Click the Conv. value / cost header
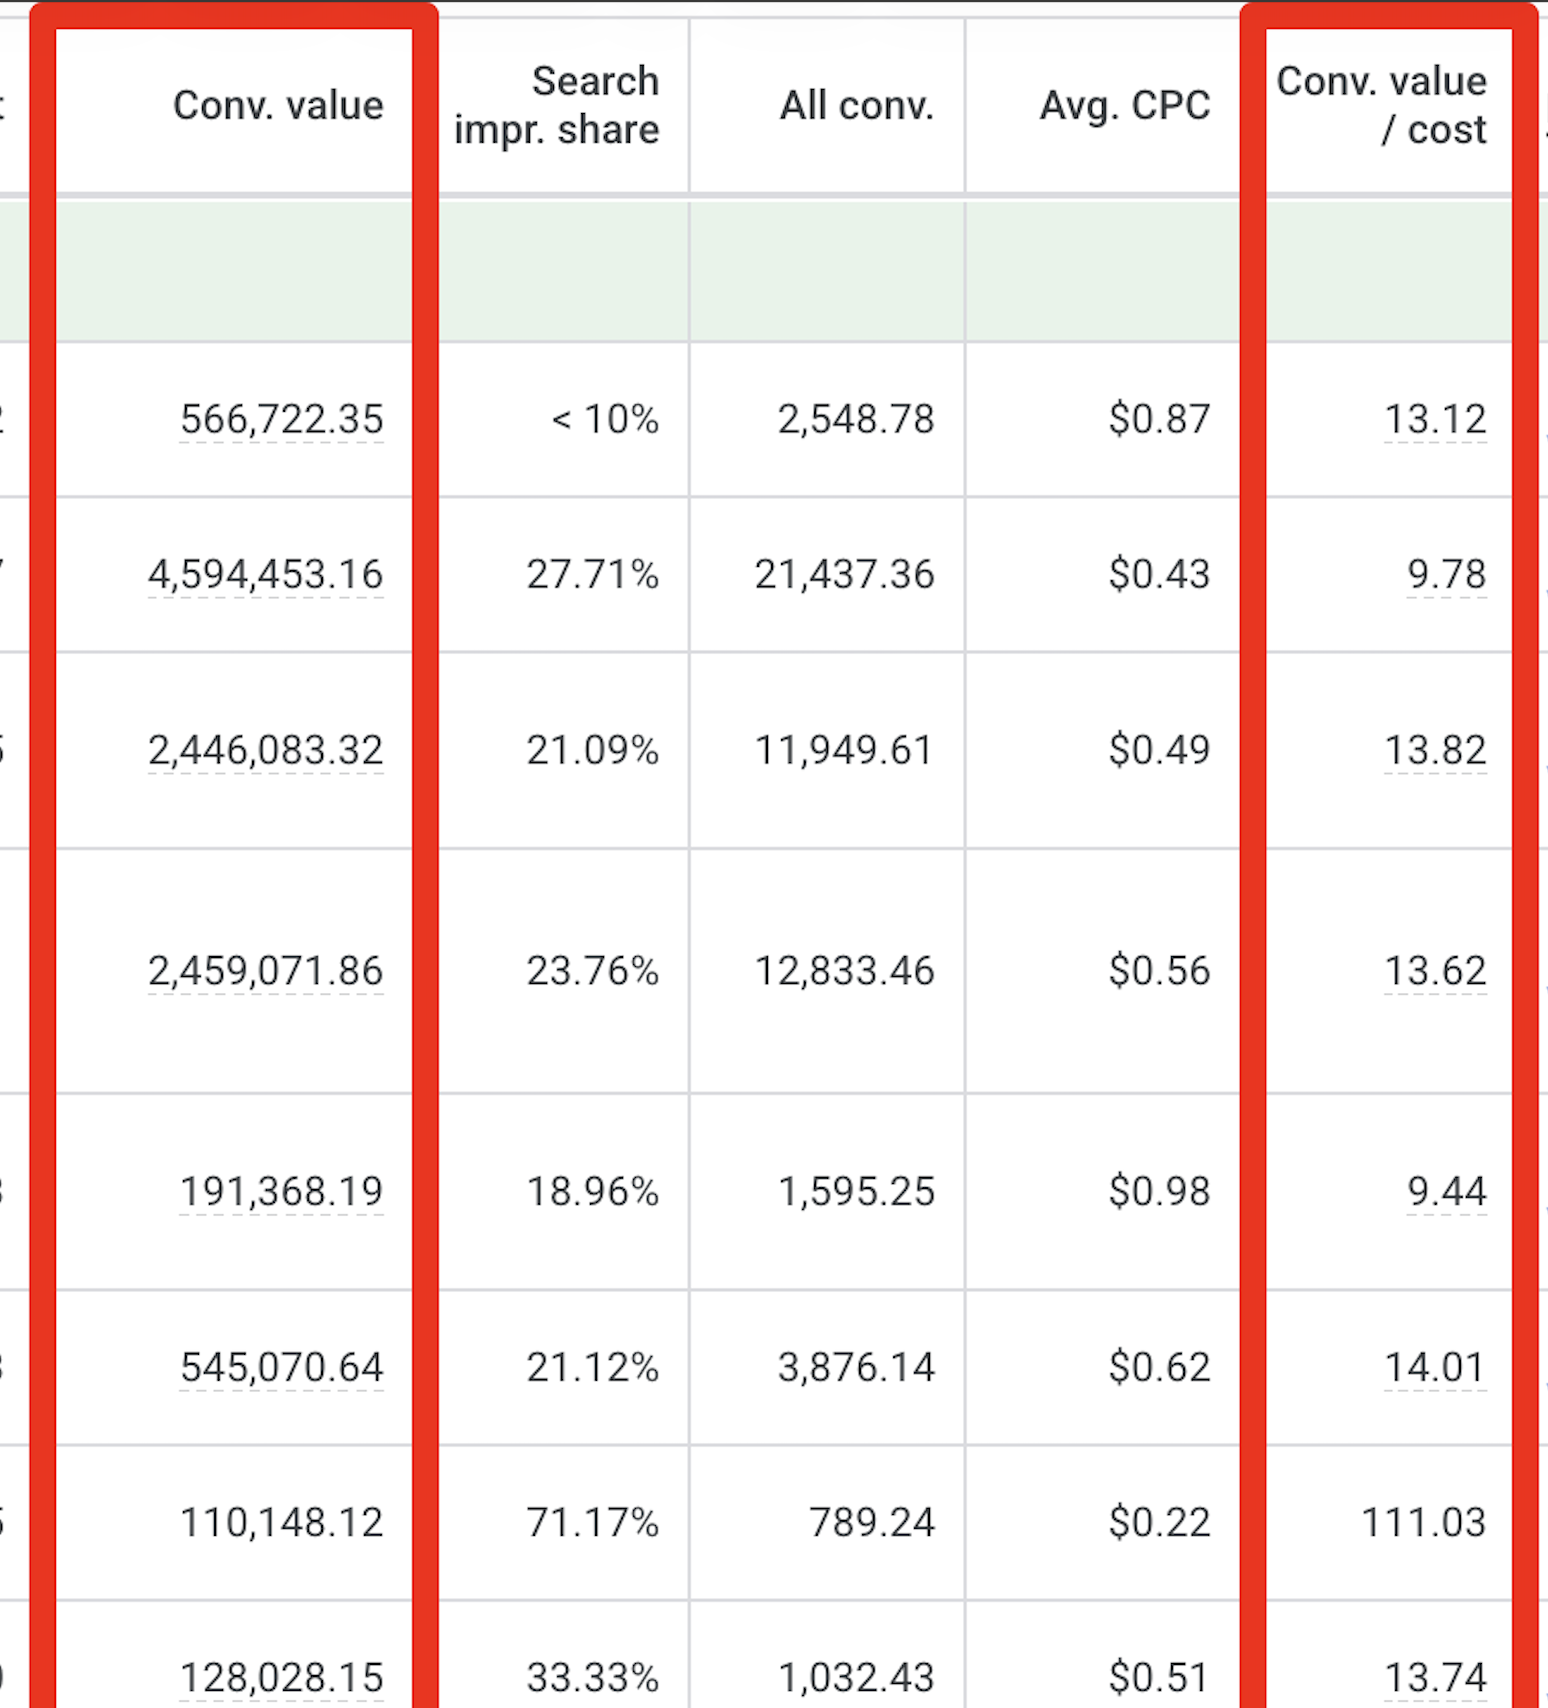Screen dimensions: 1548x1708 [x=1382, y=105]
